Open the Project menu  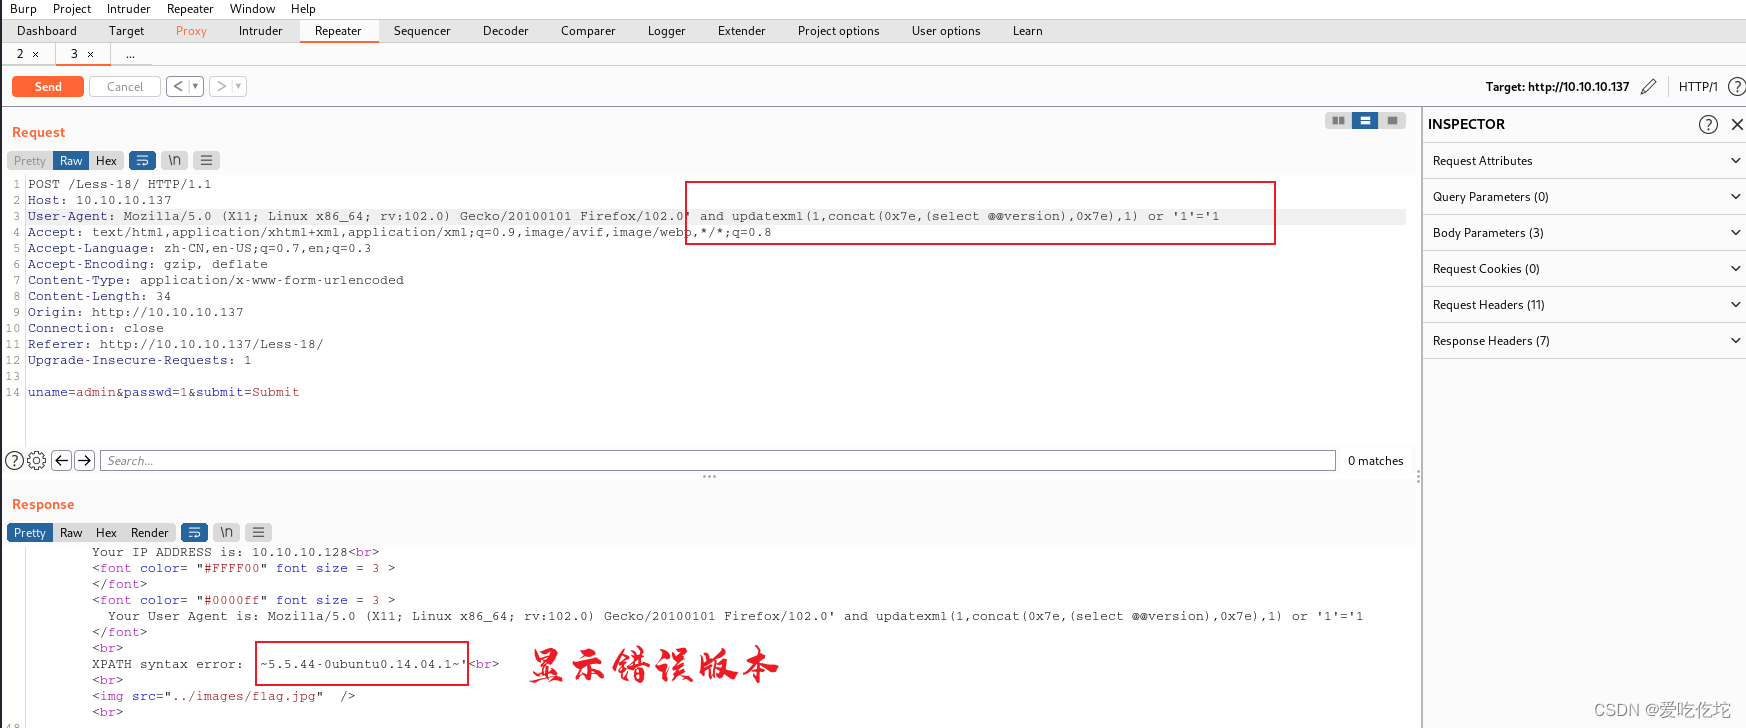click(72, 9)
